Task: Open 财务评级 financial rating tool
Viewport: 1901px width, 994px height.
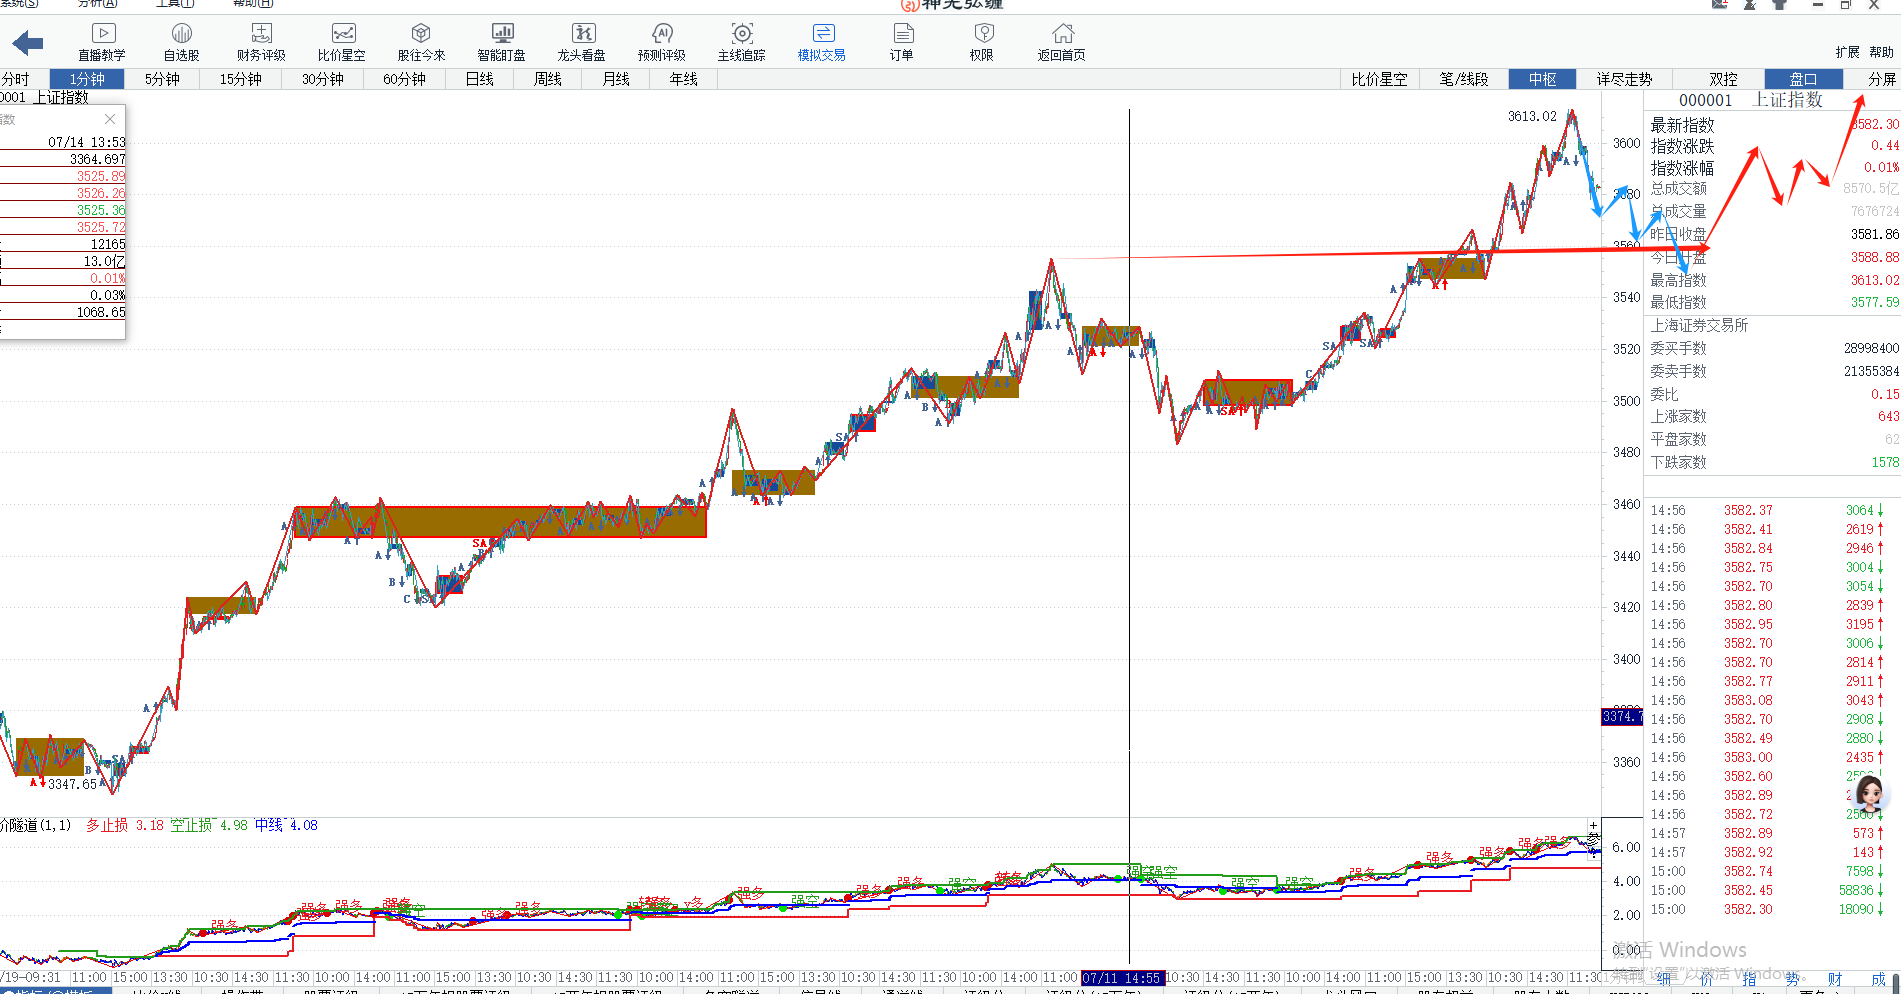Action: click(x=261, y=42)
